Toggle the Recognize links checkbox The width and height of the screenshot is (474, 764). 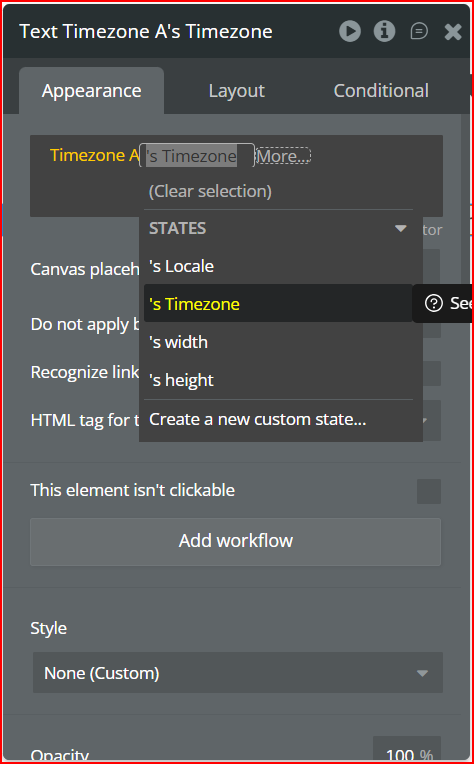(x=432, y=373)
